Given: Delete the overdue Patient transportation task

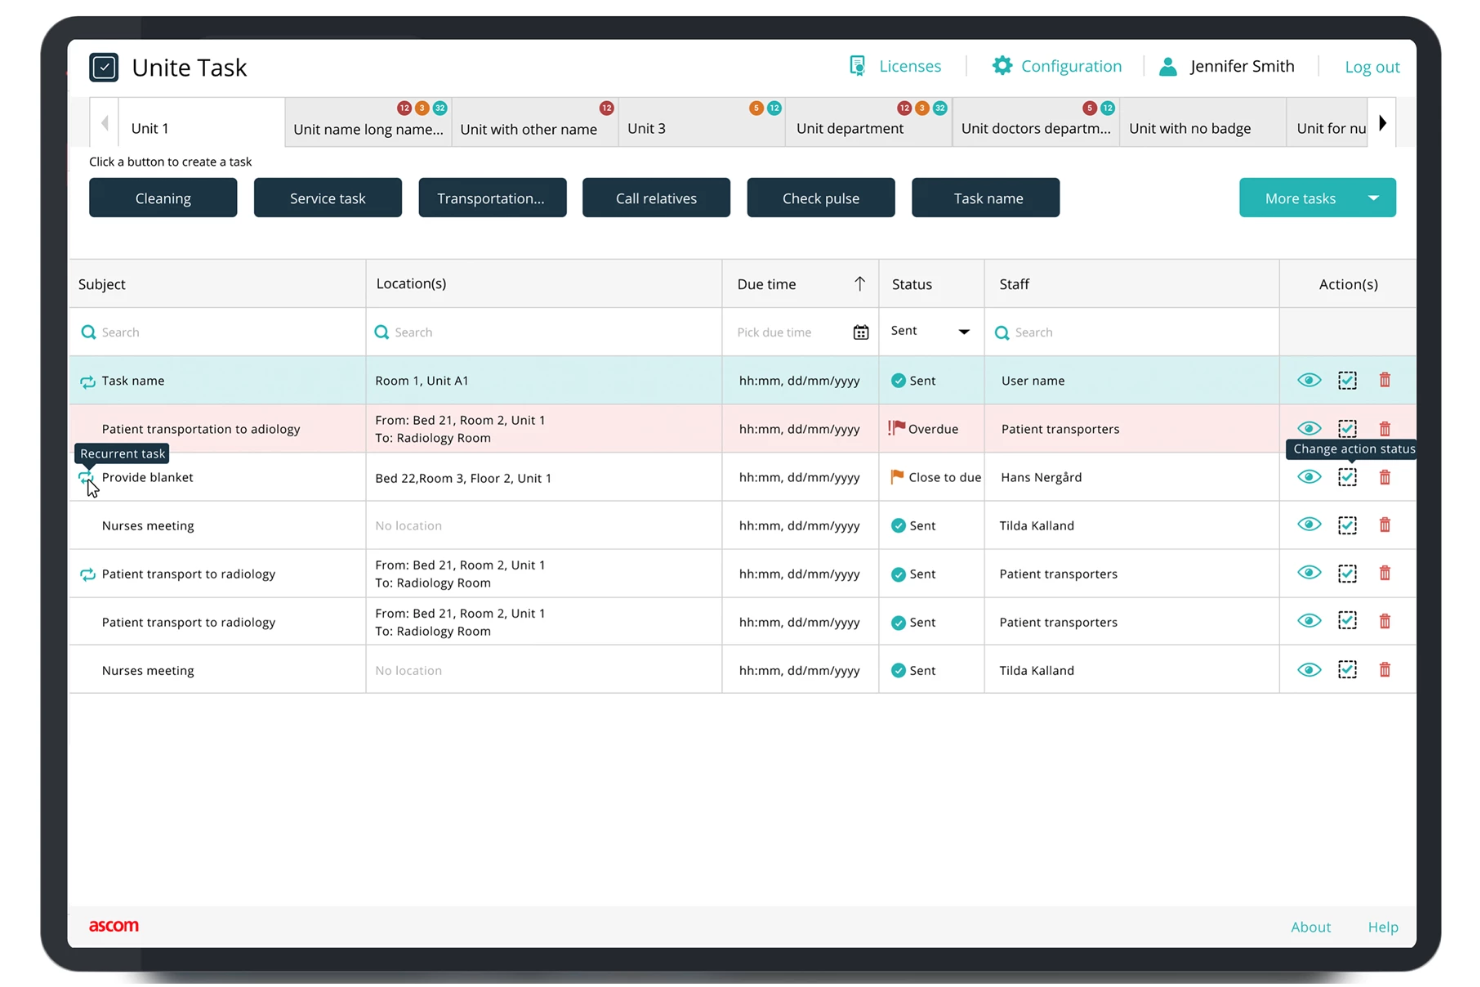Looking at the screenshot, I should pyautogui.click(x=1385, y=428).
